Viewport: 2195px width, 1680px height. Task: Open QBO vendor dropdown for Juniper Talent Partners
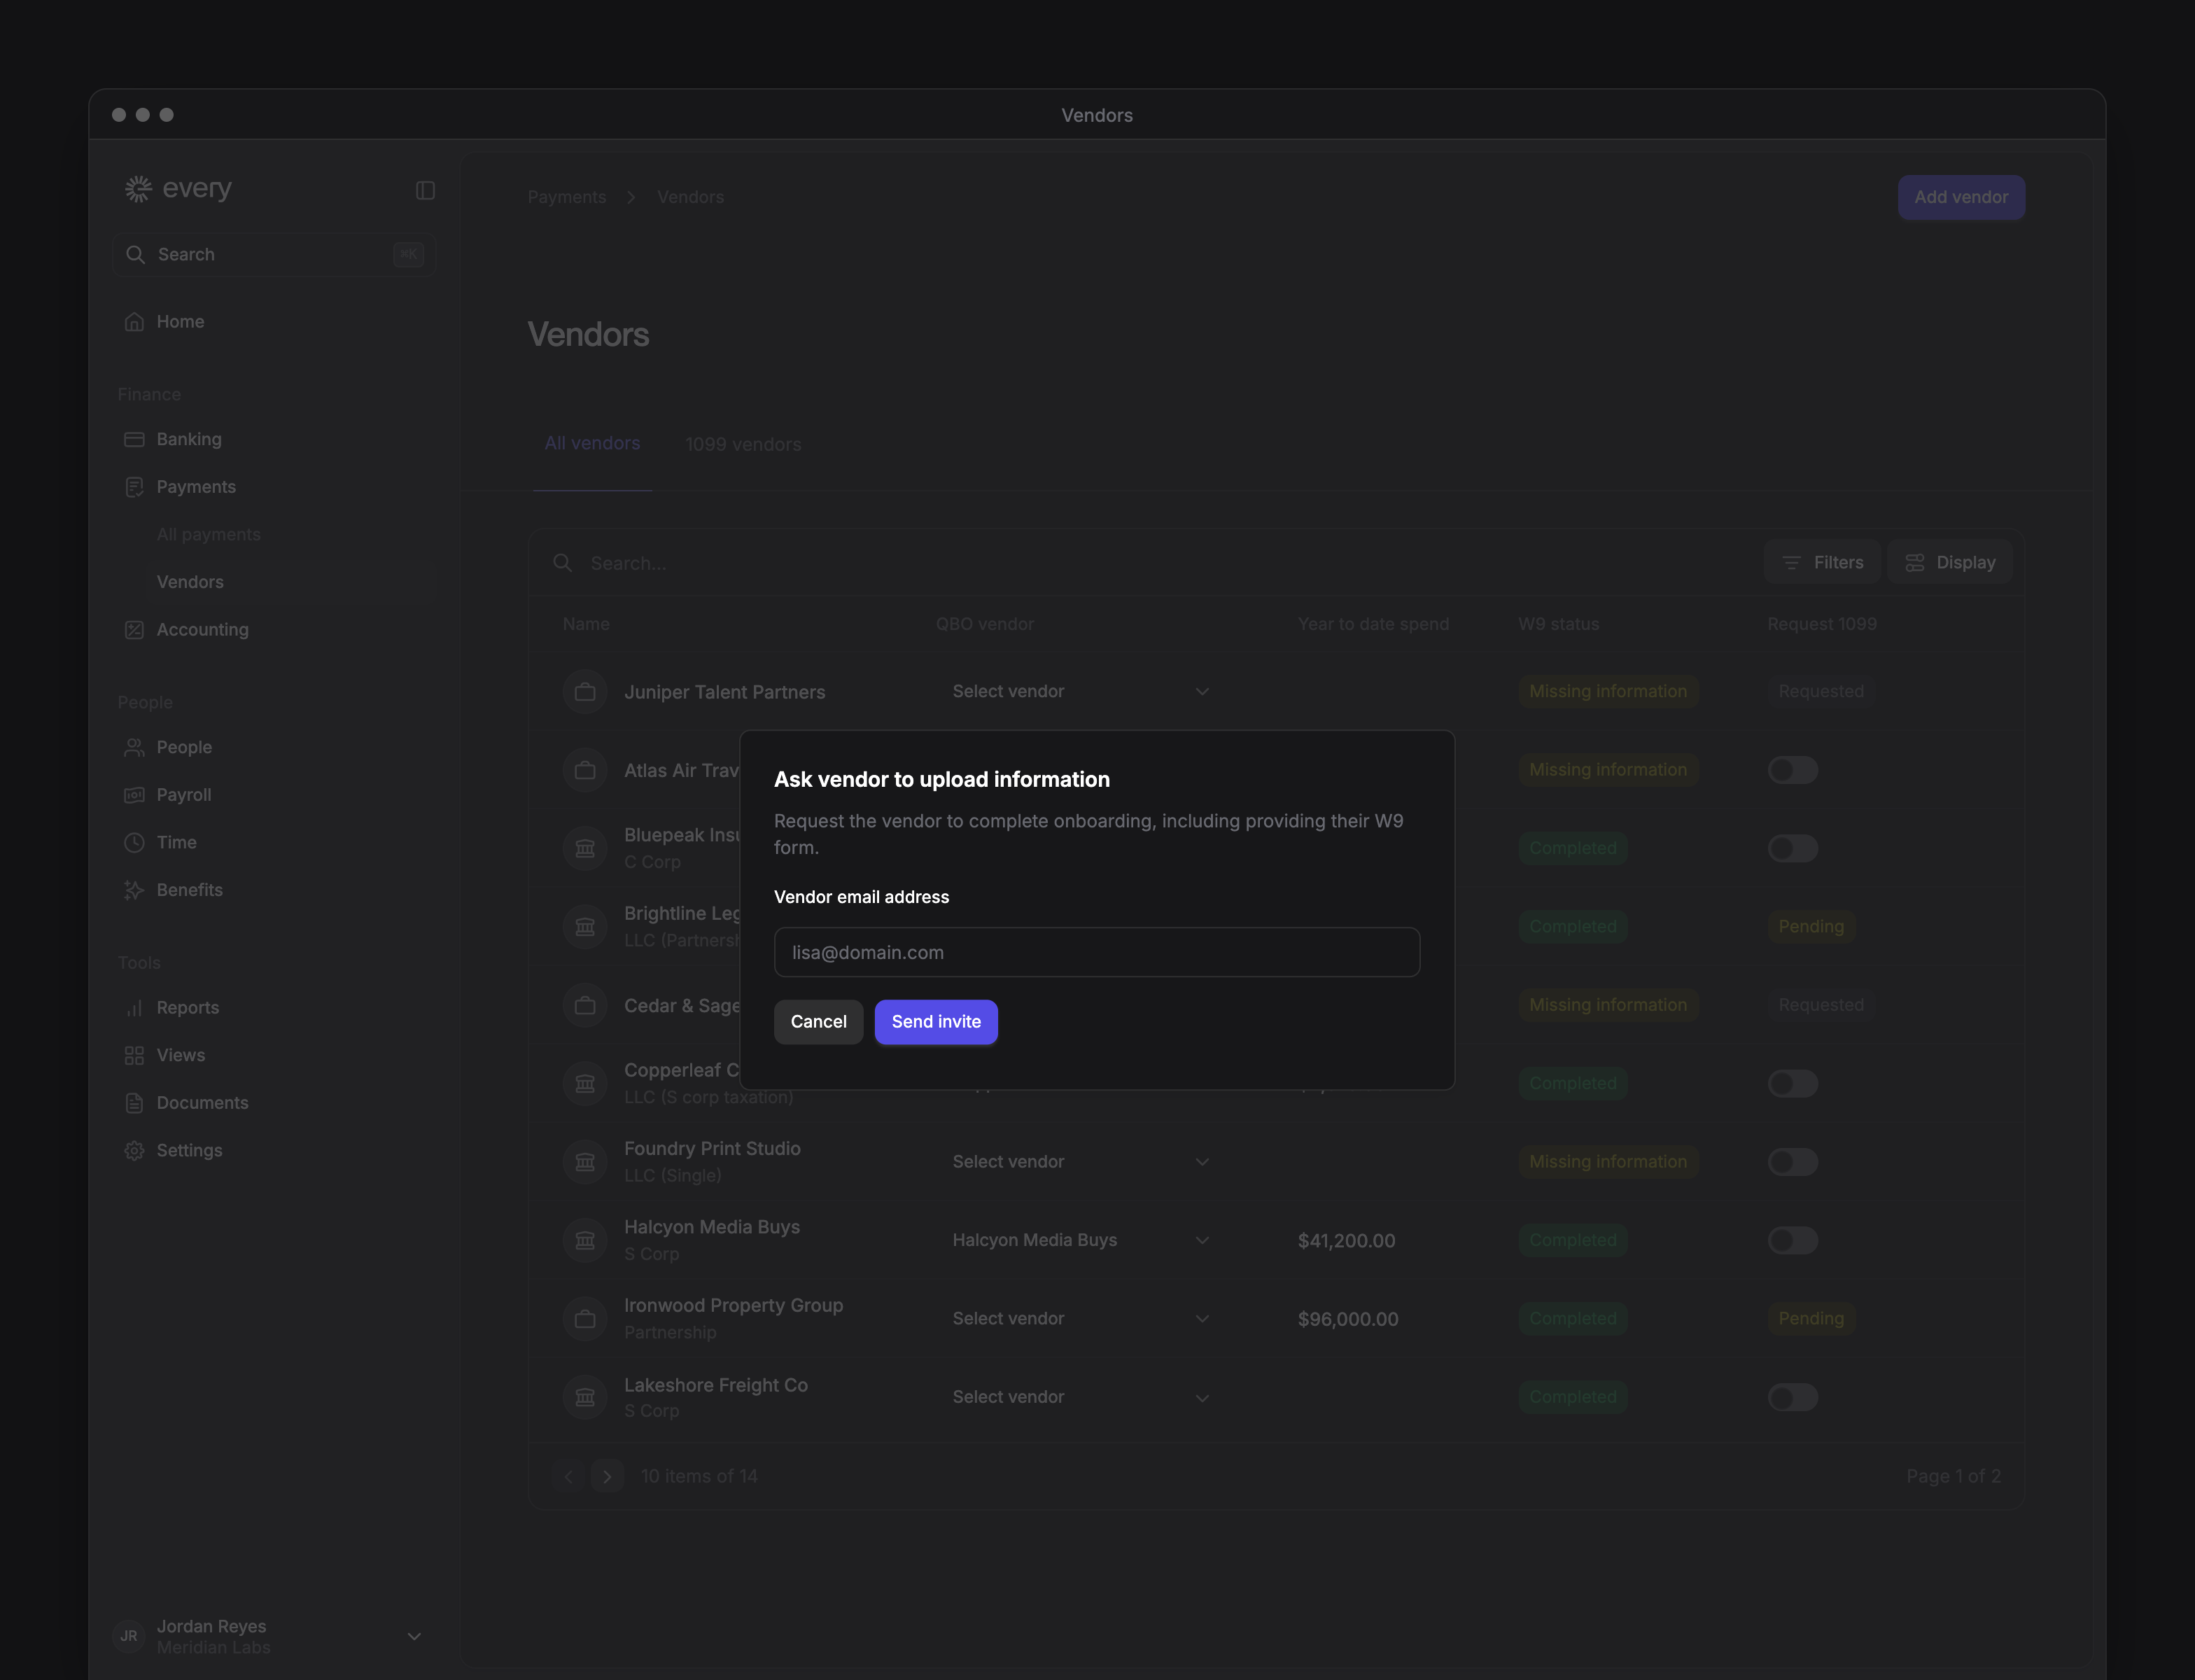1081,692
